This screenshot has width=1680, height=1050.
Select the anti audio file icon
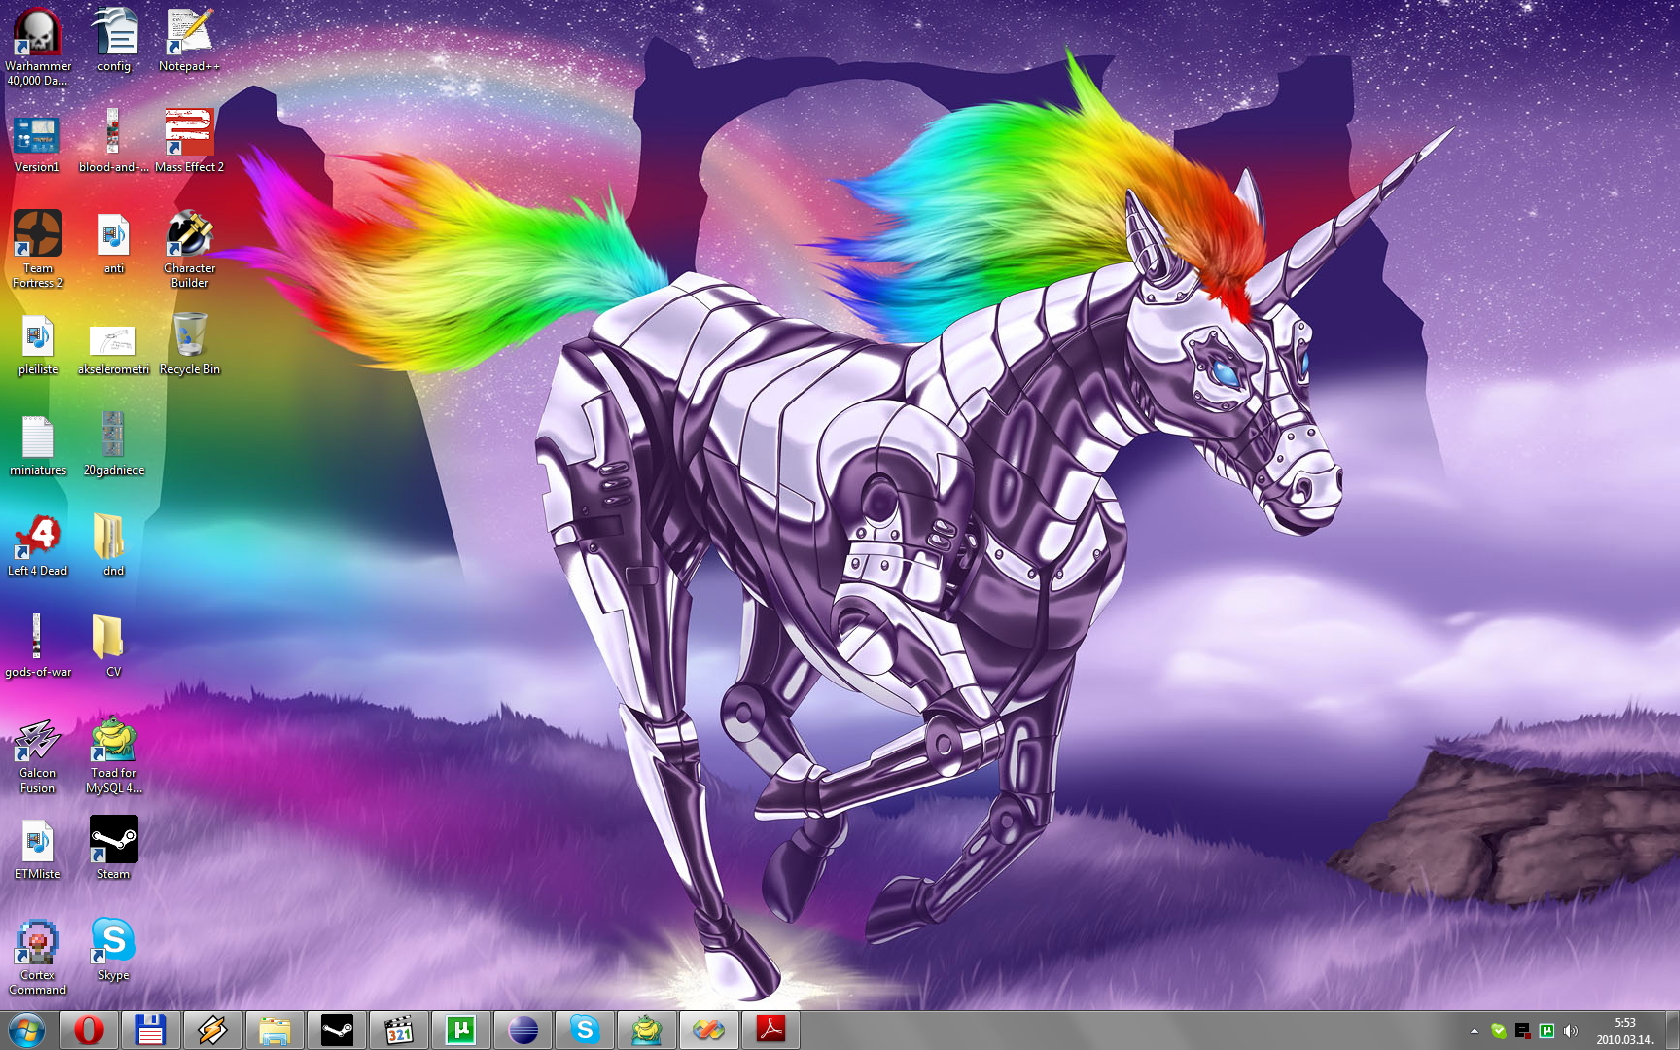click(114, 242)
